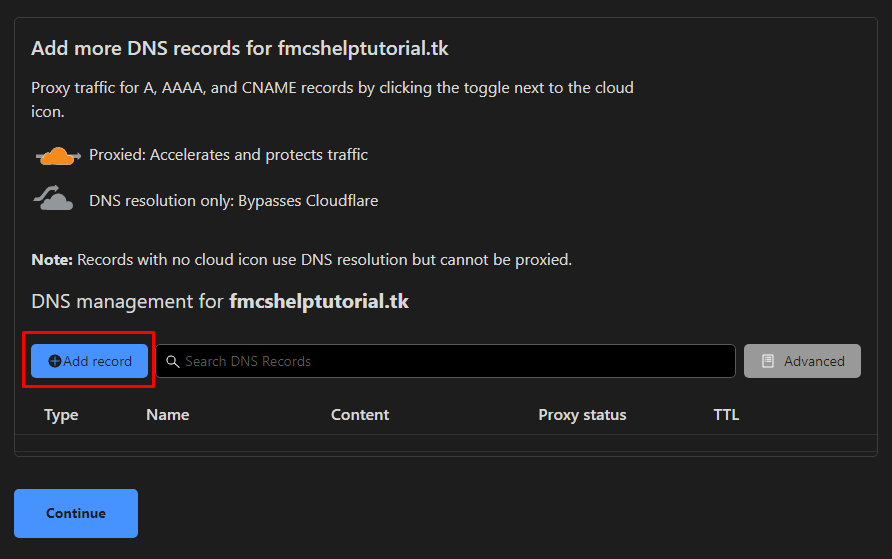Open the Add record form
Viewport: 892px width, 559px height.
[89, 361]
